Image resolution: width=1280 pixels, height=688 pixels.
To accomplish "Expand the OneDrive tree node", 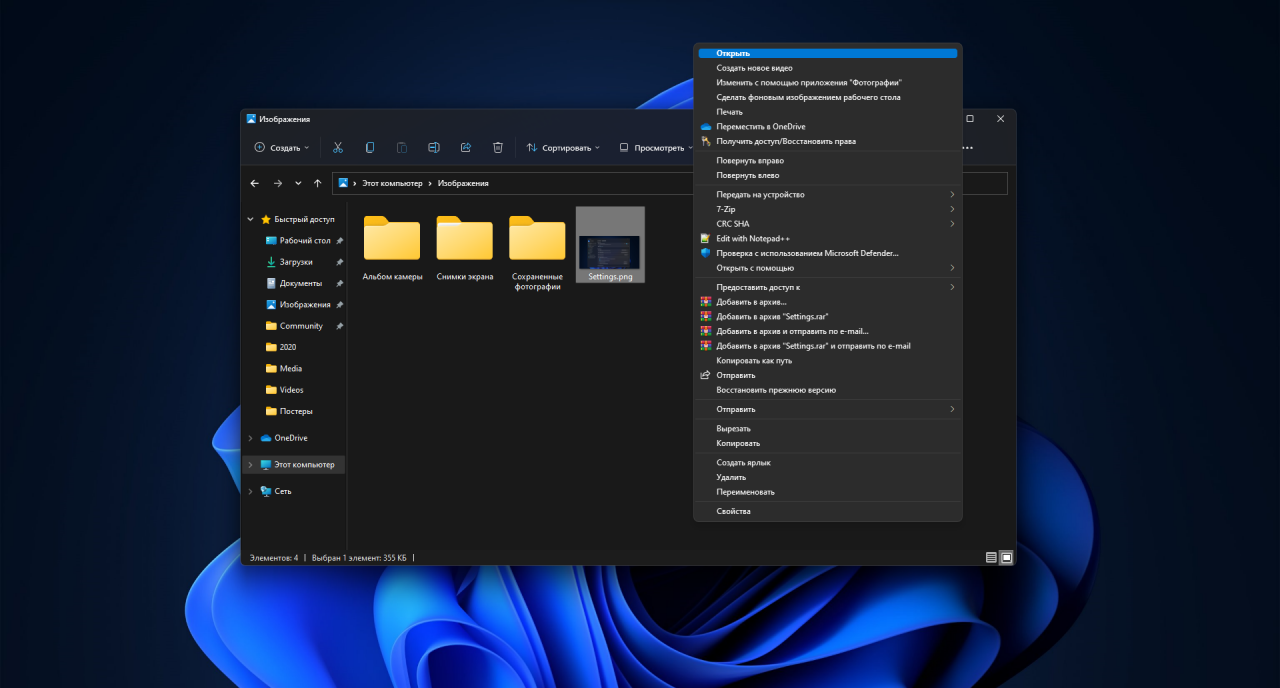I will click(250, 438).
